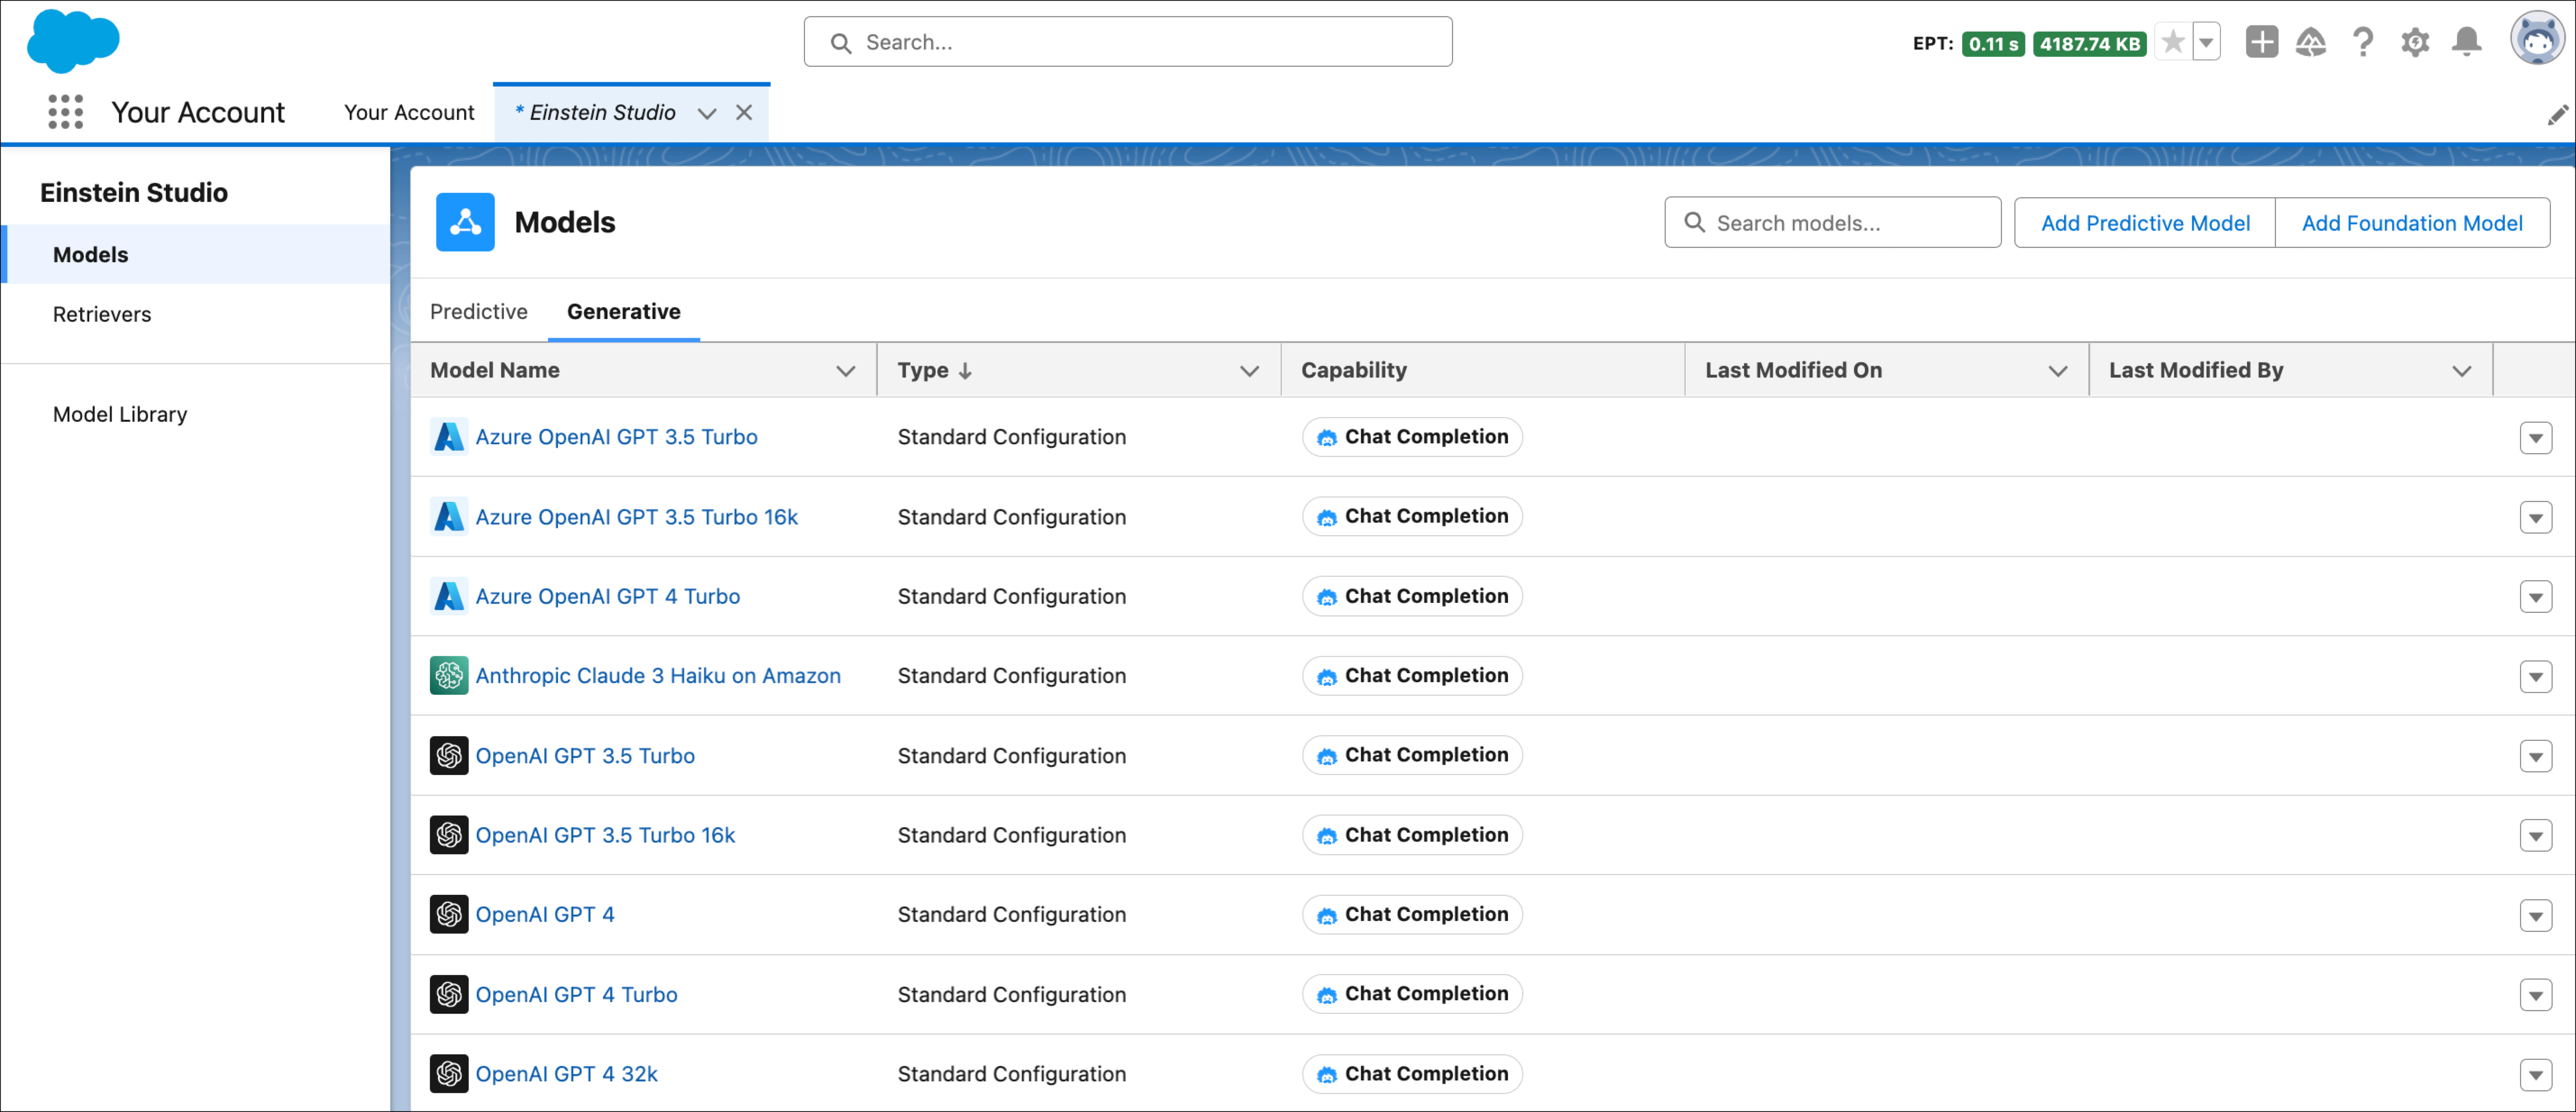
Task: Open row actions for Azure OpenAI GPT 4 Turbo
Action: (x=2536, y=597)
